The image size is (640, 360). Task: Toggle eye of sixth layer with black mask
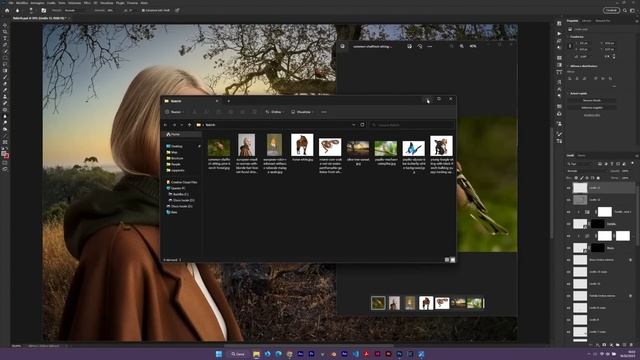point(569,248)
